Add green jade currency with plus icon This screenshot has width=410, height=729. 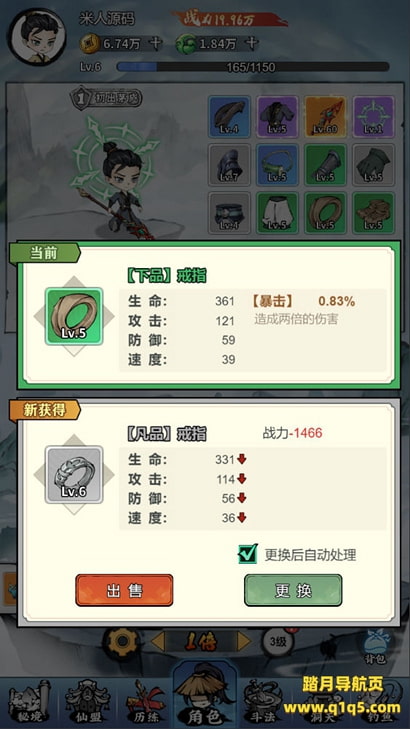tap(251, 44)
